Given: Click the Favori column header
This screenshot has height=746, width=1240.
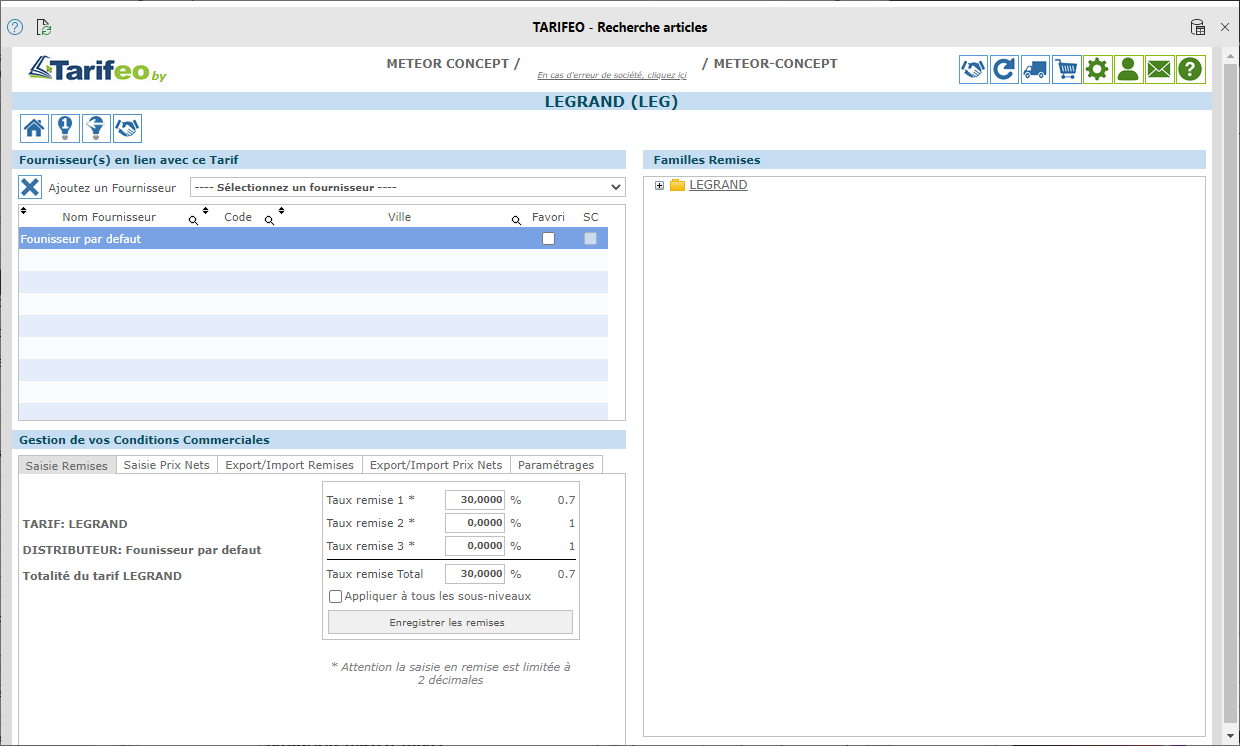Looking at the screenshot, I should pos(548,217).
